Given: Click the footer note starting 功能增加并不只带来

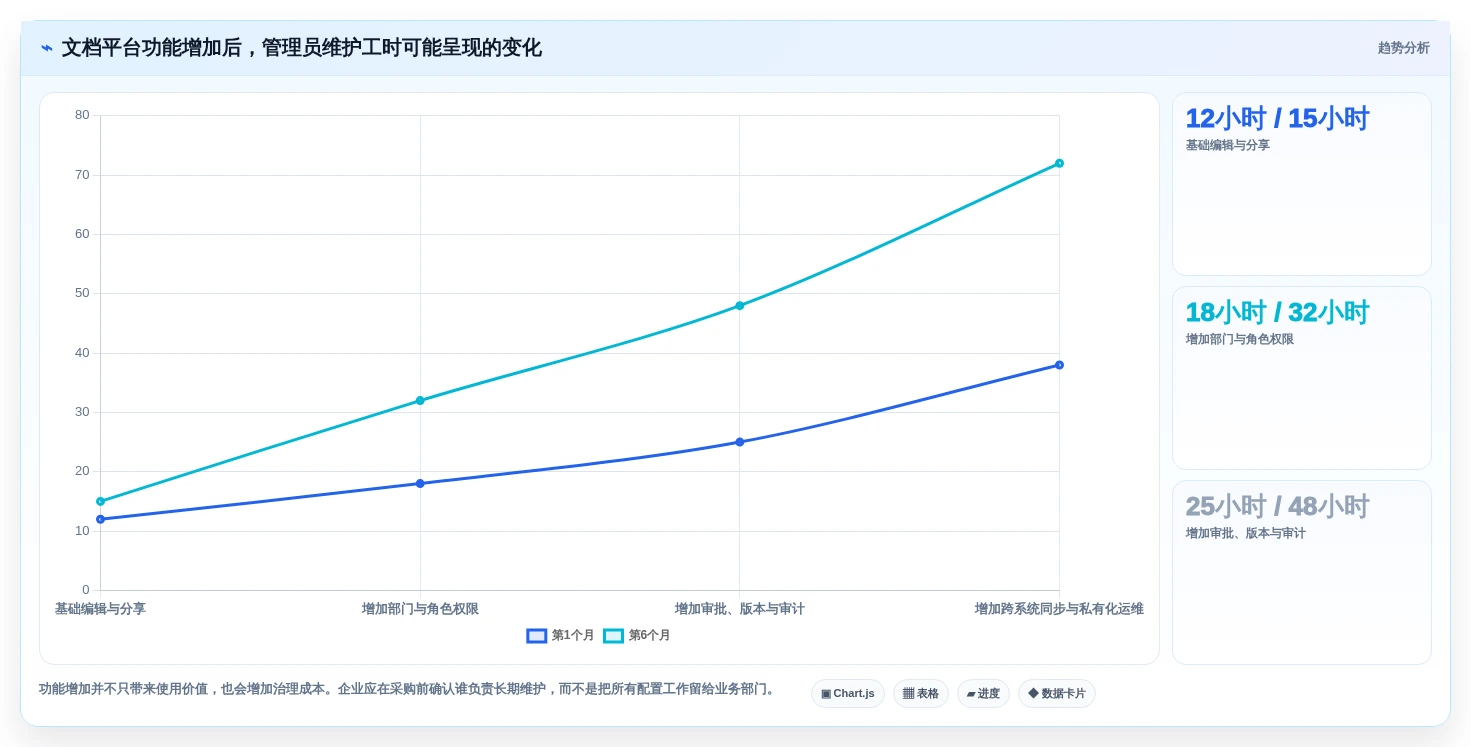Looking at the screenshot, I should [x=408, y=689].
